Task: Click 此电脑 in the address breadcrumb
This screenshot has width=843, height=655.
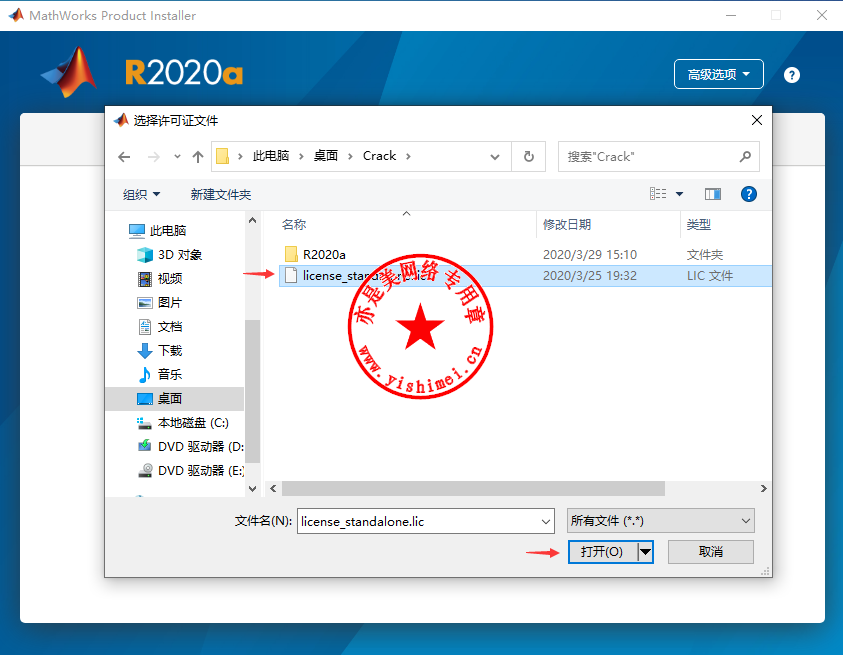Action: tap(271, 156)
